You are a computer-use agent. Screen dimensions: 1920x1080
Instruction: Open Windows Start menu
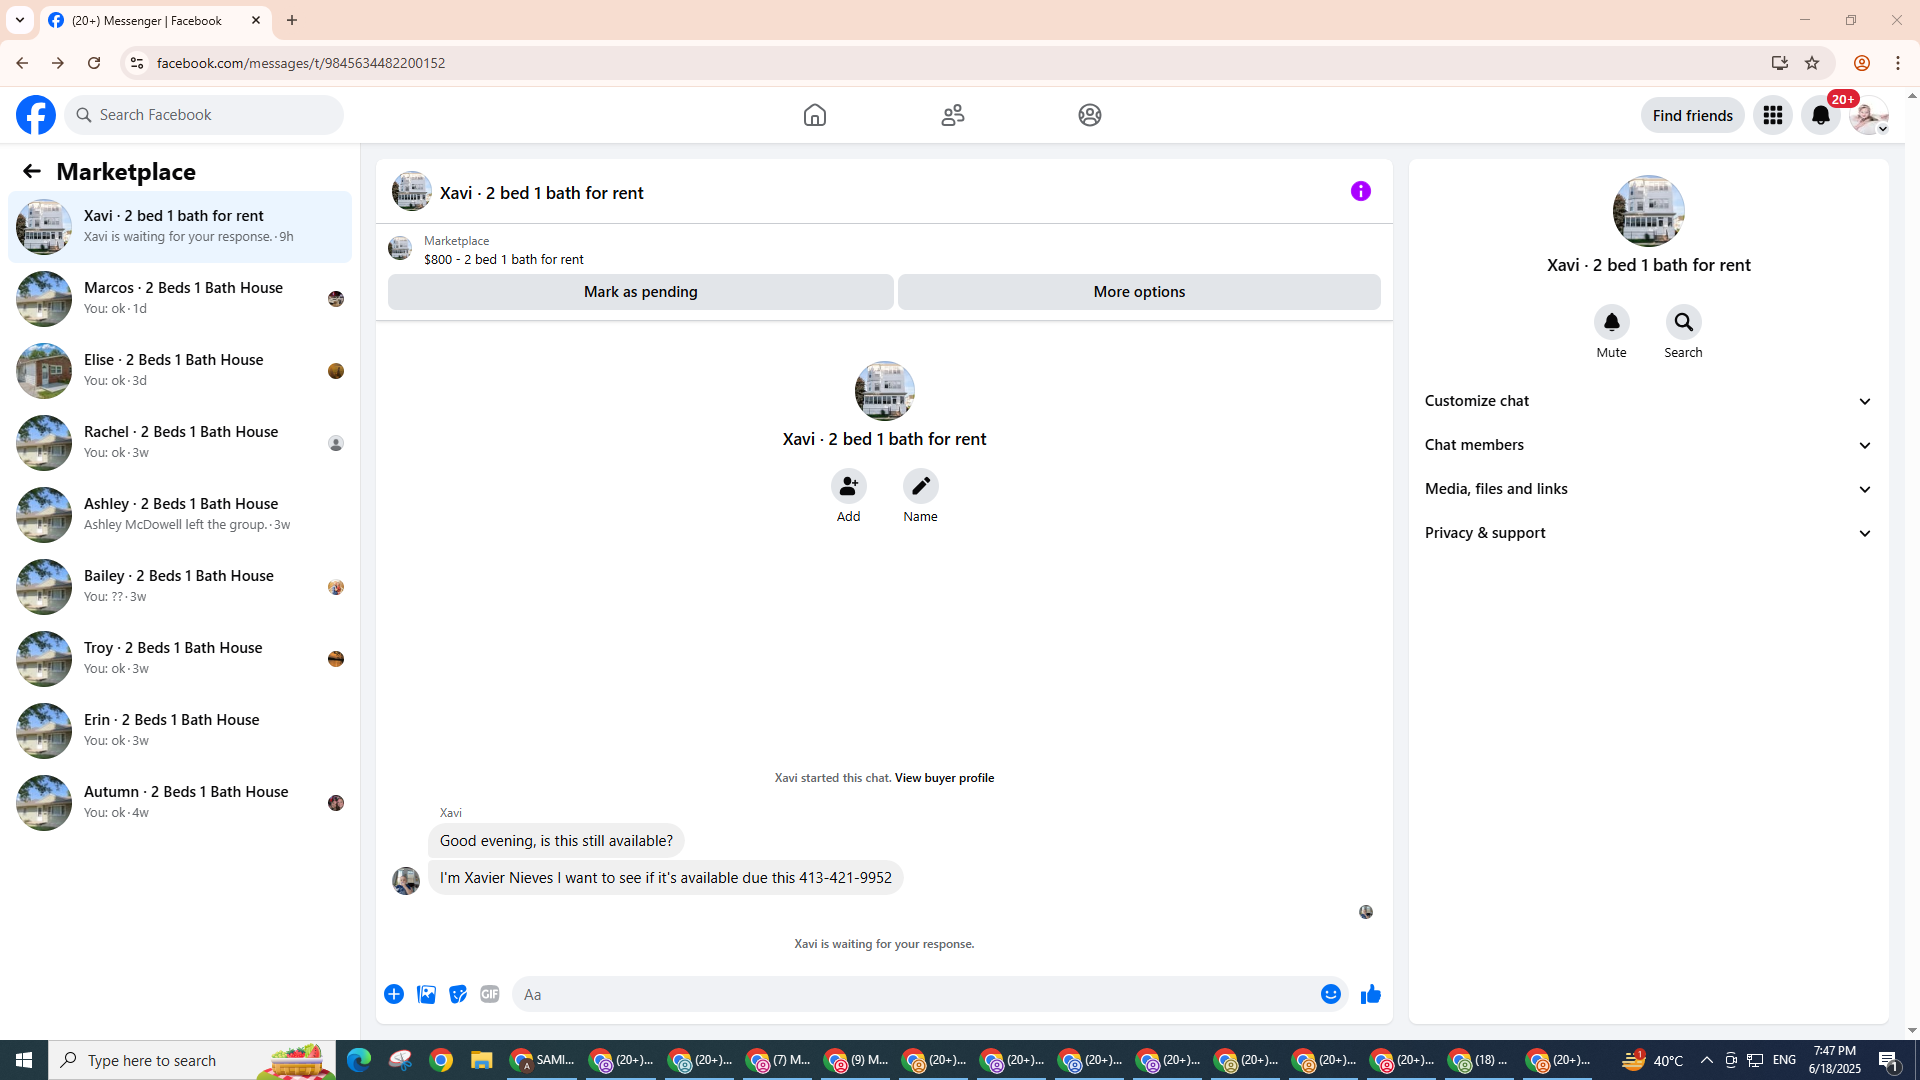point(24,1060)
